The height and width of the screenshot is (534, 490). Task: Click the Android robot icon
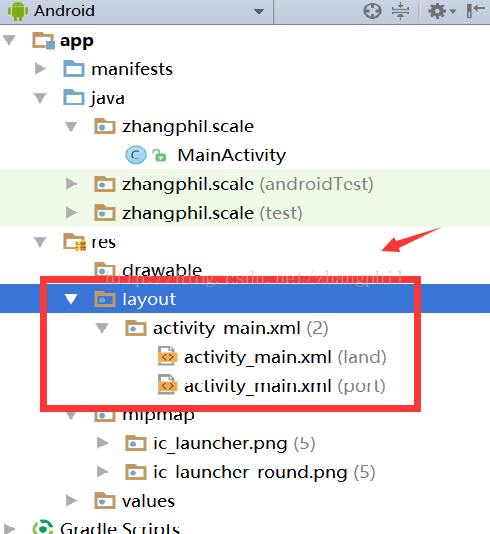click(18, 11)
